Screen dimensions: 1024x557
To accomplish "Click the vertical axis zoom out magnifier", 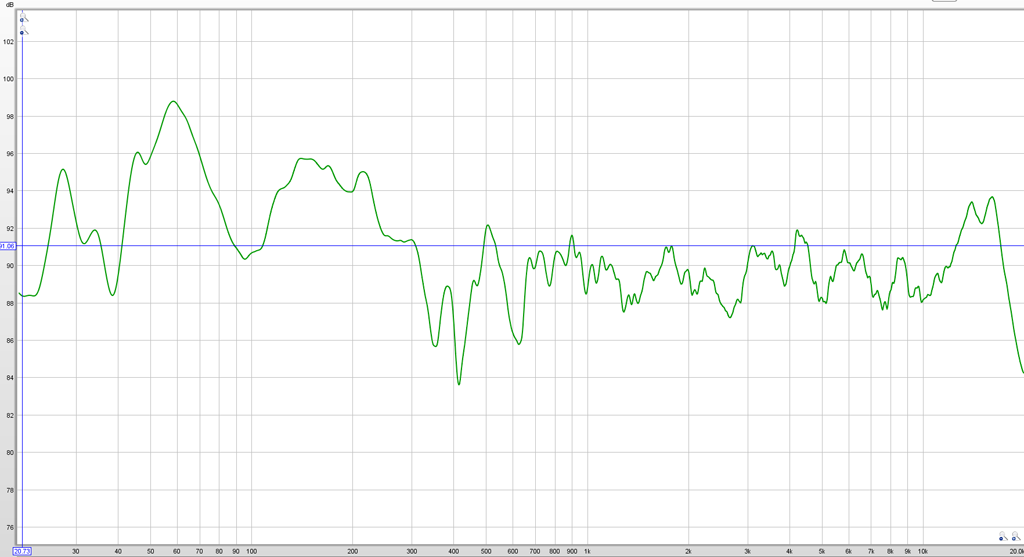I will coord(23,33).
